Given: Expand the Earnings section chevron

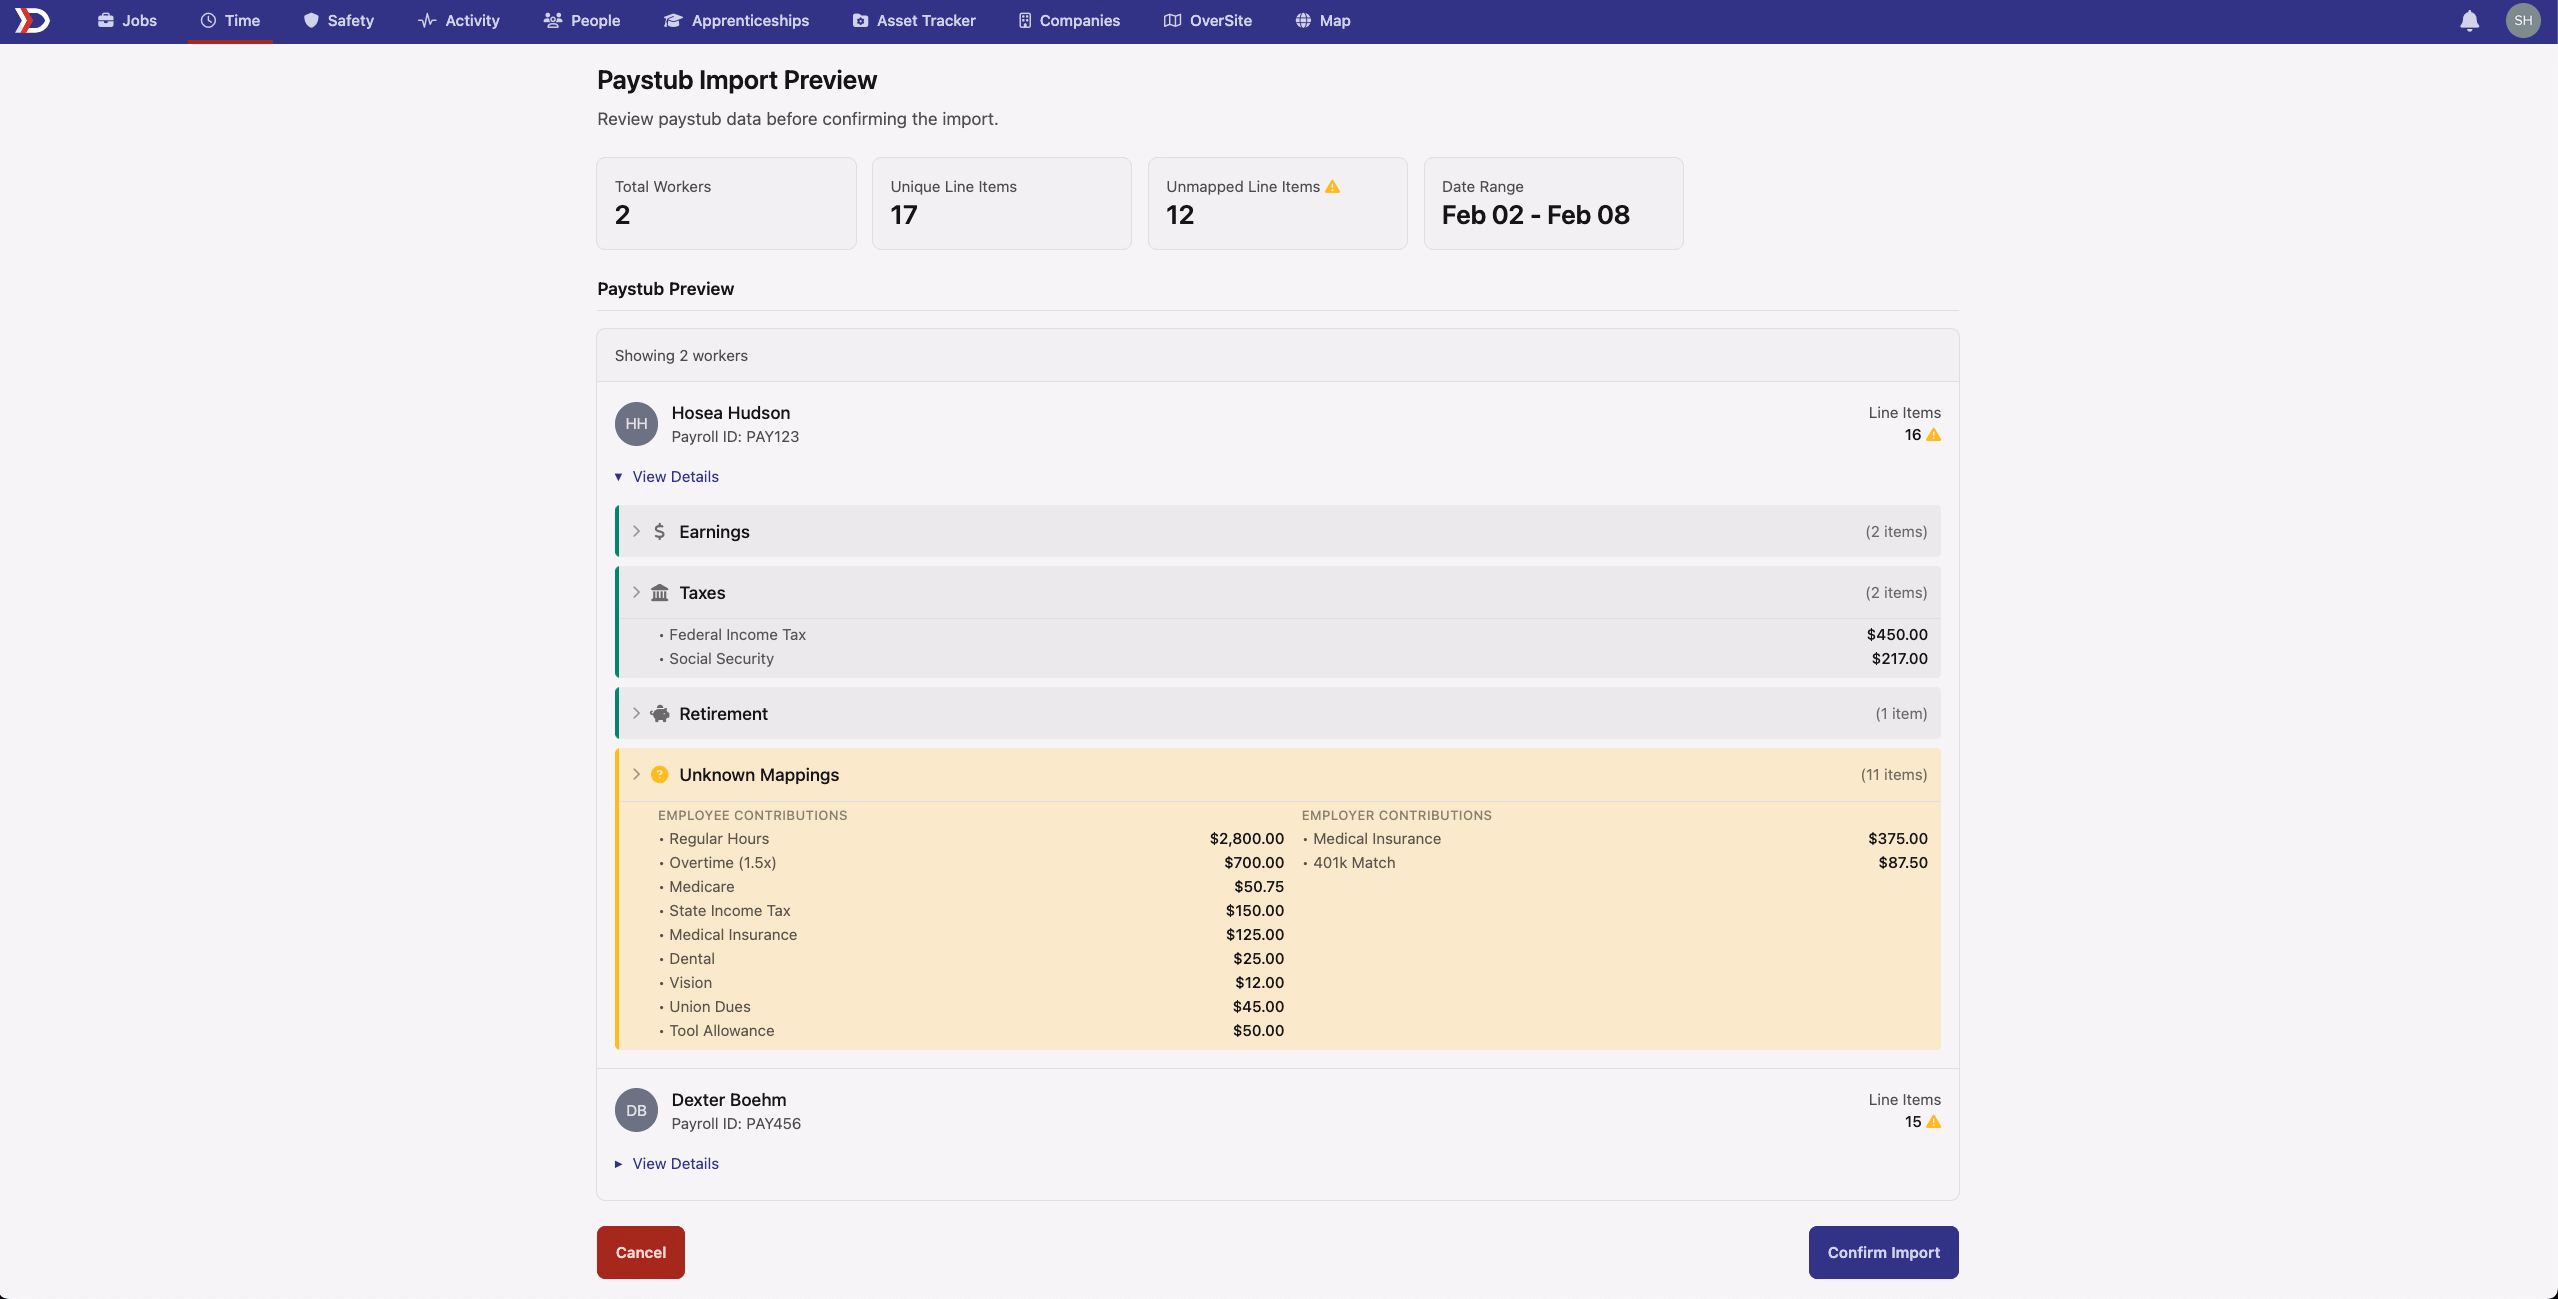Looking at the screenshot, I should (x=636, y=532).
